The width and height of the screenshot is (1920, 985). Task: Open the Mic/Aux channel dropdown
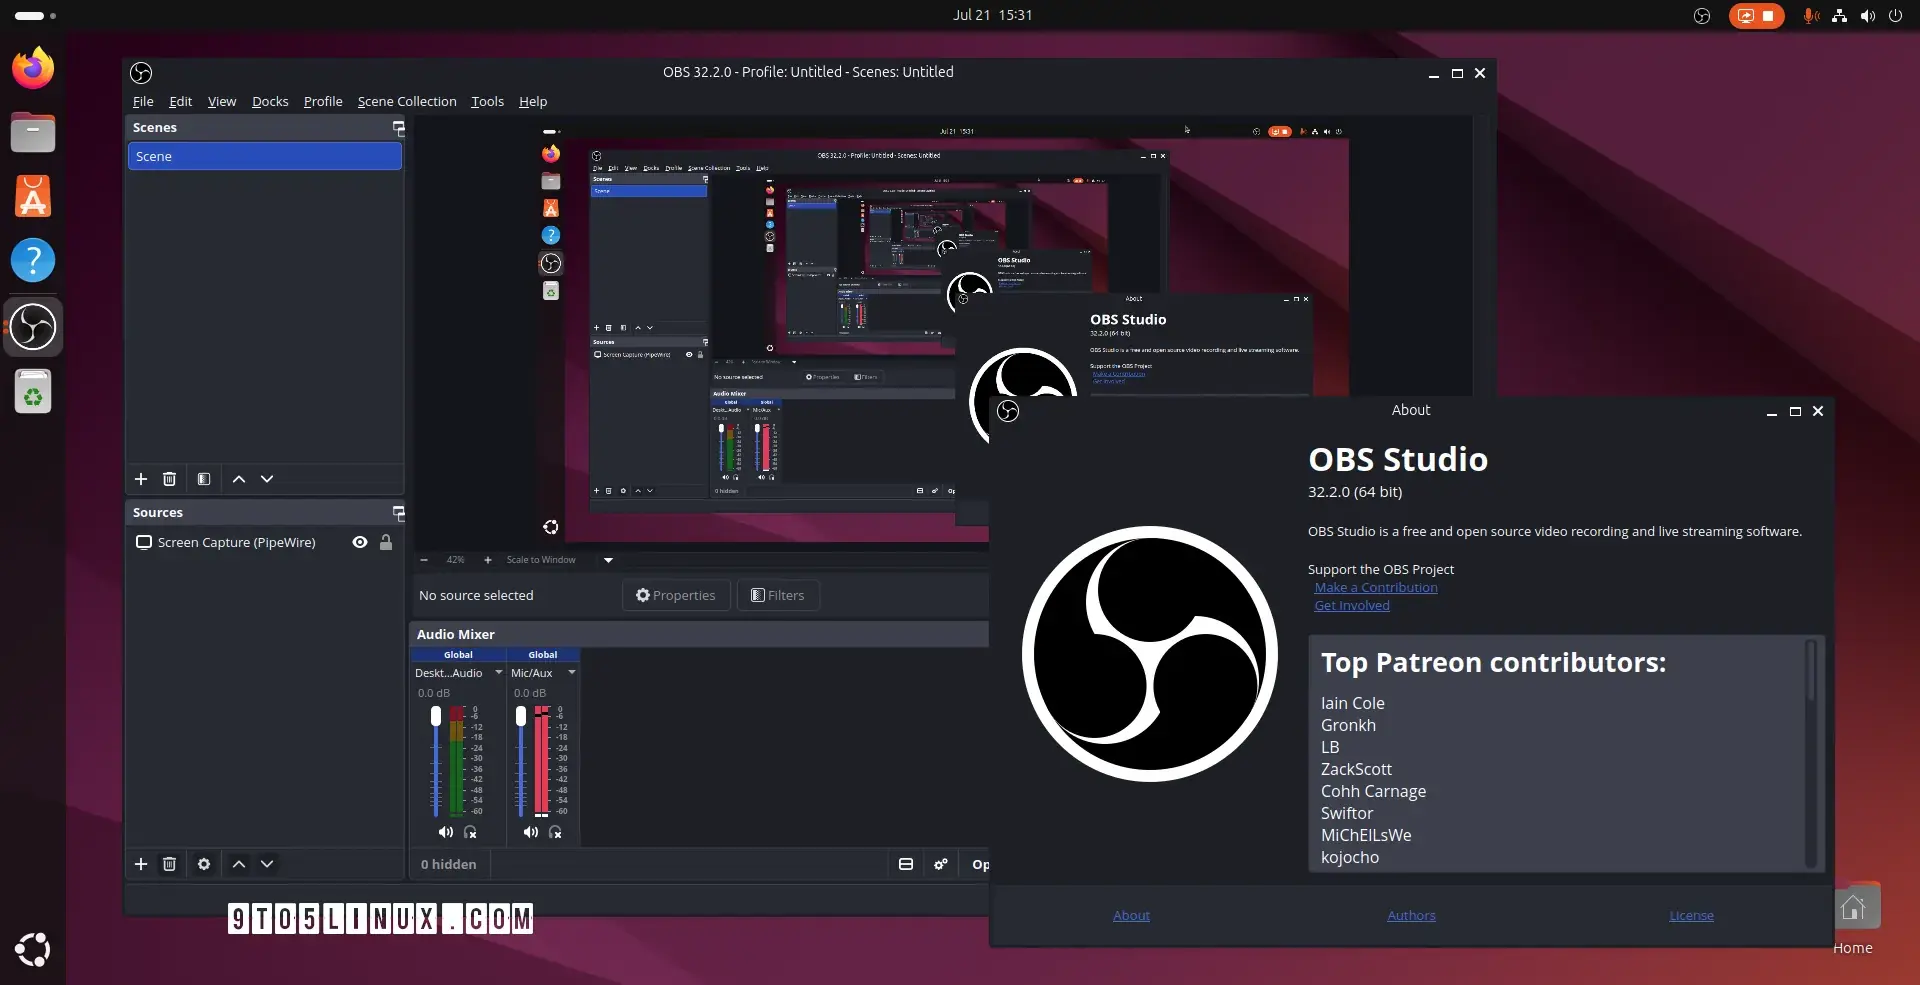coord(572,673)
